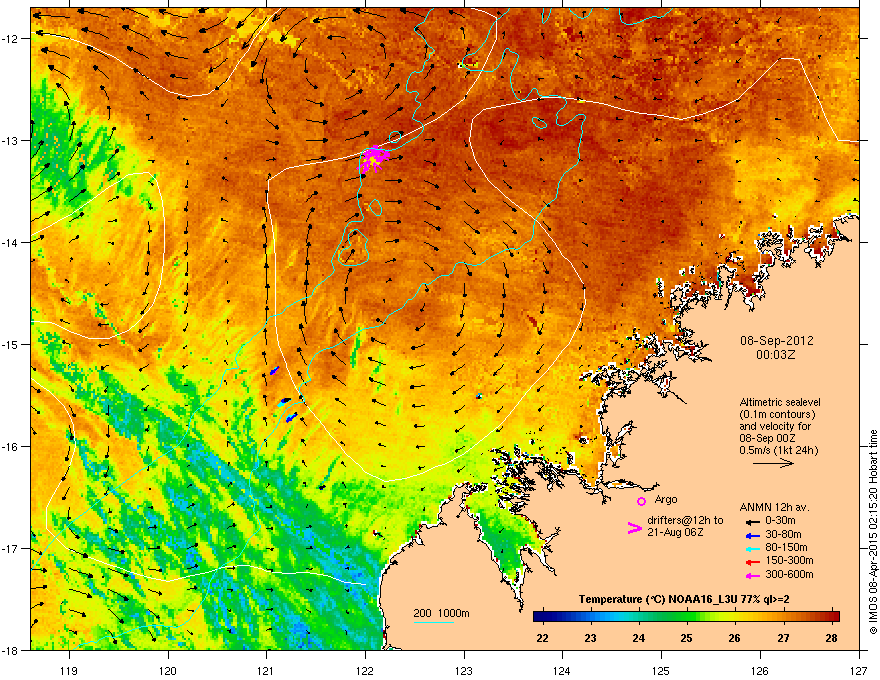
Task: Click the colorbar tick label 26
Action: (735, 638)
